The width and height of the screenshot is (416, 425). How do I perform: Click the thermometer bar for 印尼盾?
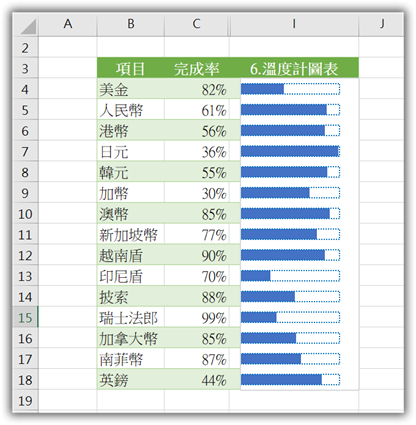pos(290,276)
